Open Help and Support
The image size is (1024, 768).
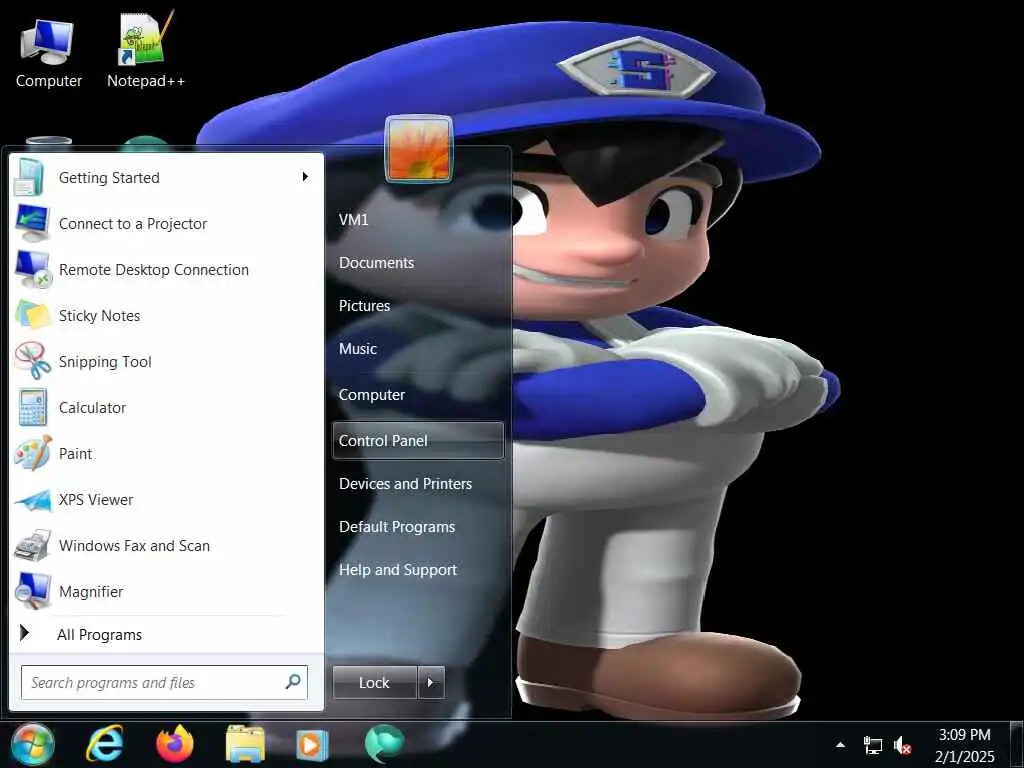point(398,570)
